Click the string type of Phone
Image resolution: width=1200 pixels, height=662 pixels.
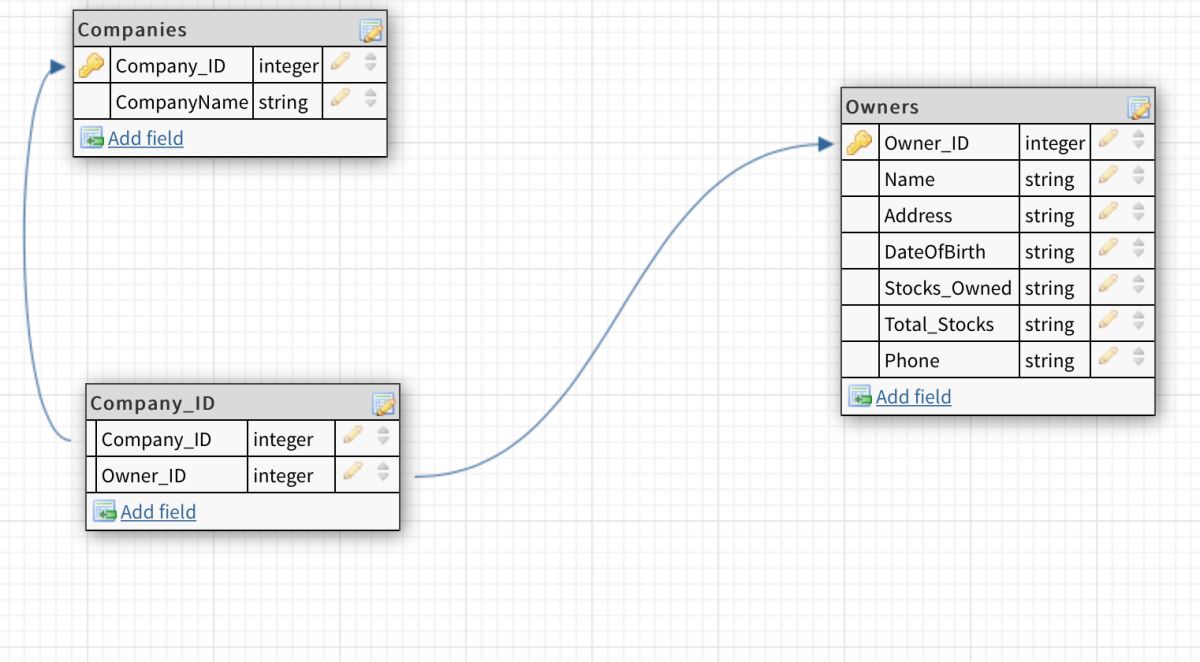1050,361
